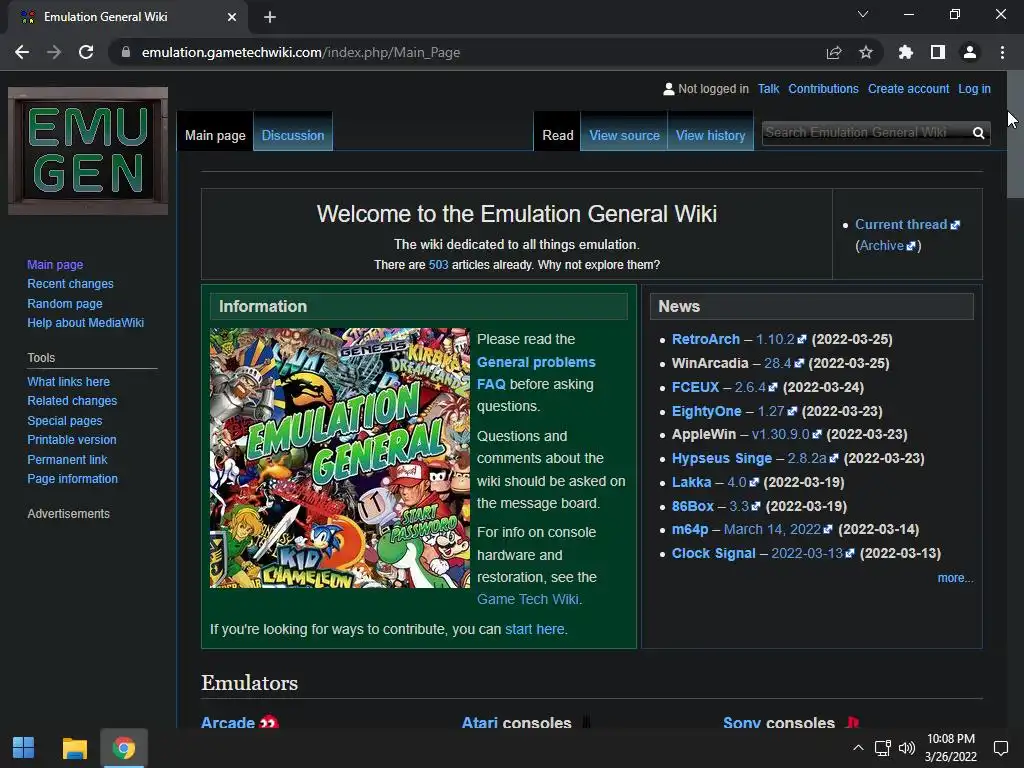Click external link icon next to Current thread
The width and height of the screenshot is (1024, 768).
click(x=955, y=225)
